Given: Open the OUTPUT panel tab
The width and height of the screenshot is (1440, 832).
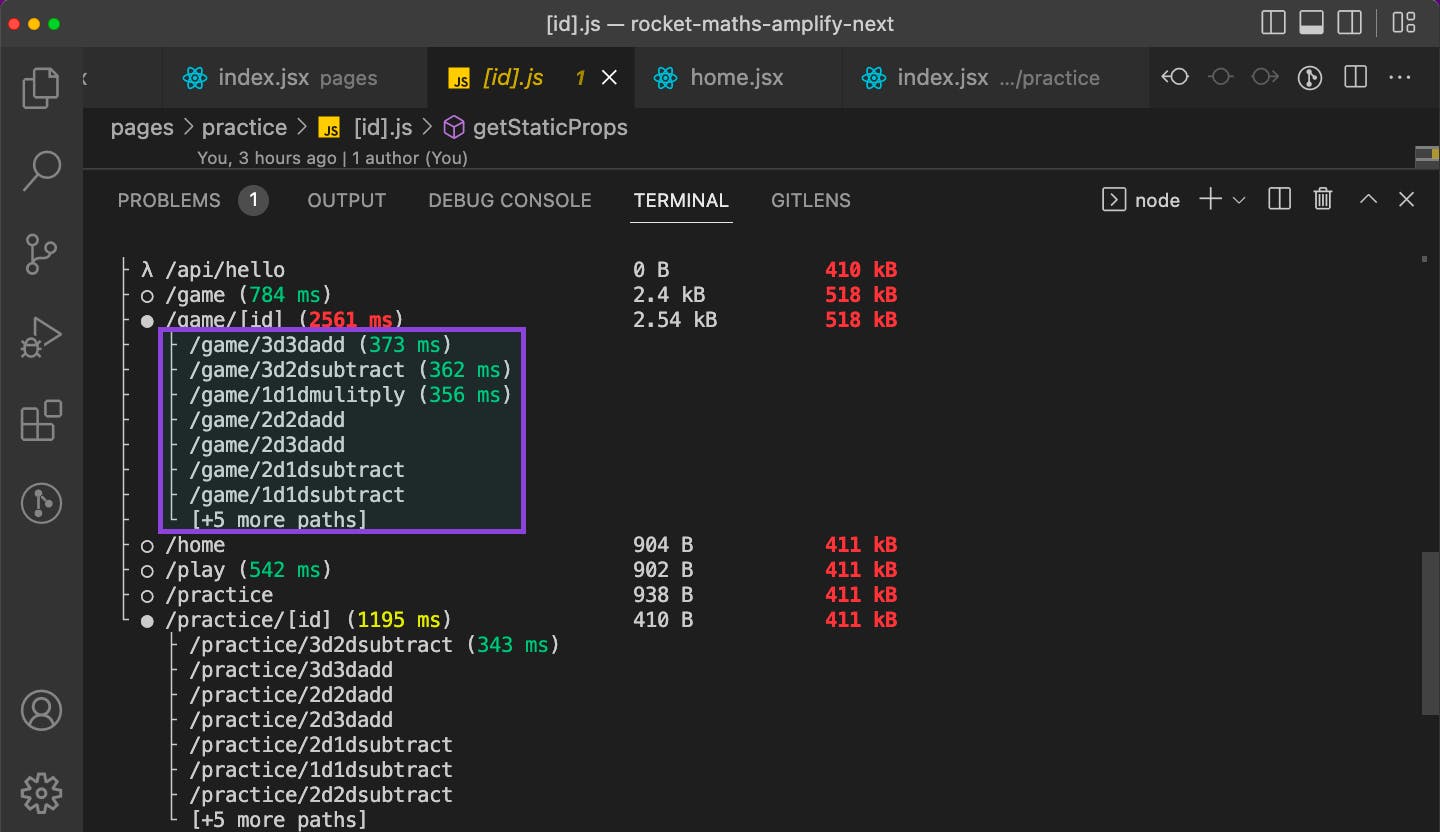Looking at the screenshot, I should 346,200.
